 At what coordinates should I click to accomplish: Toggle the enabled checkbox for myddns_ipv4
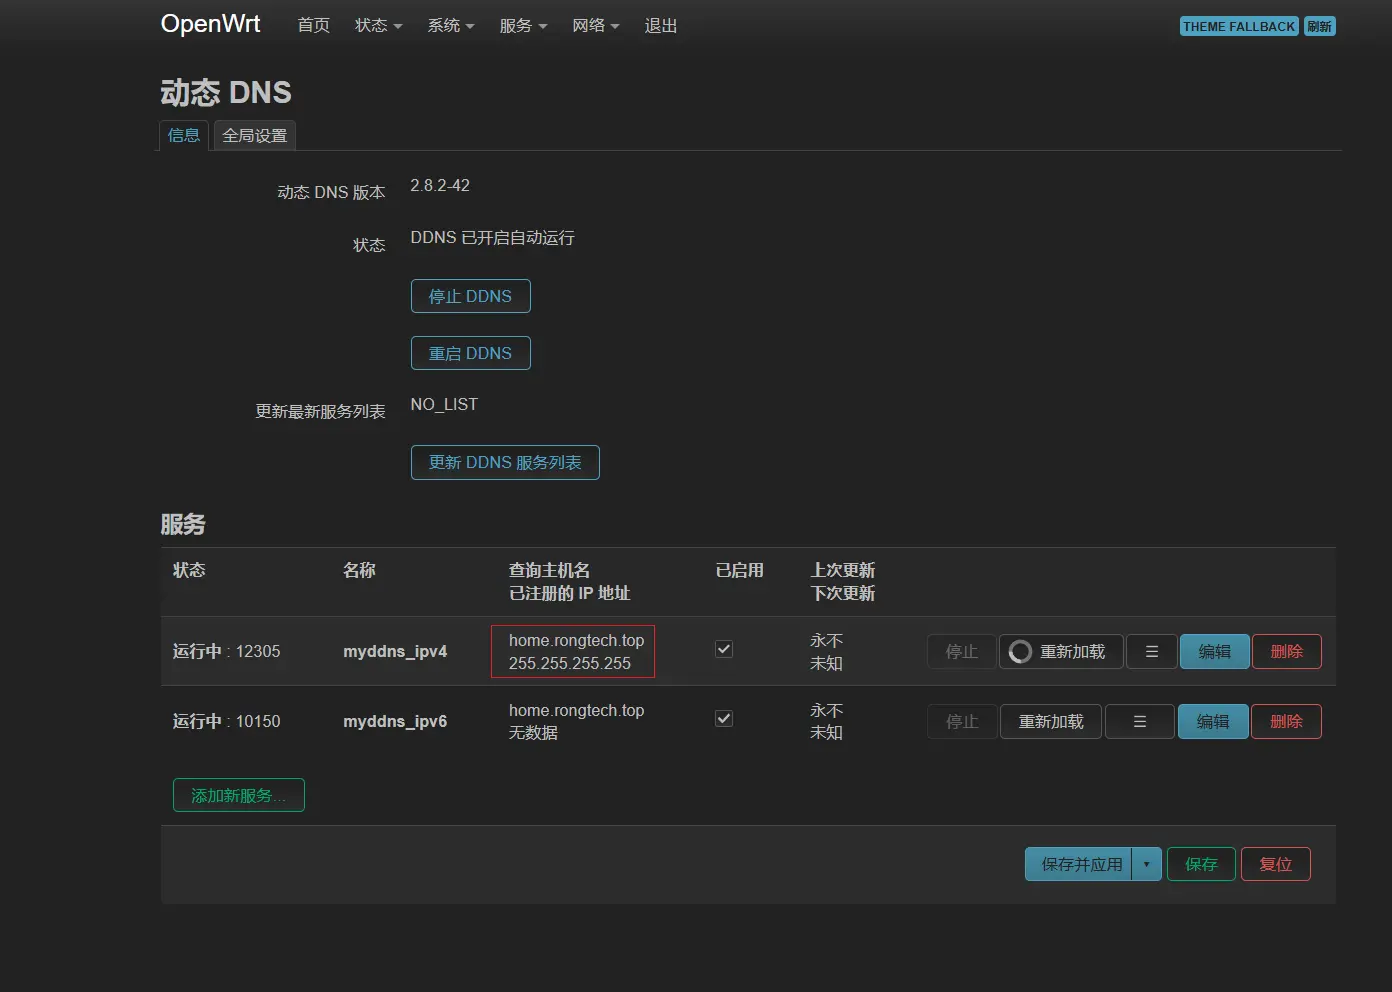click(x=724, y=649)
